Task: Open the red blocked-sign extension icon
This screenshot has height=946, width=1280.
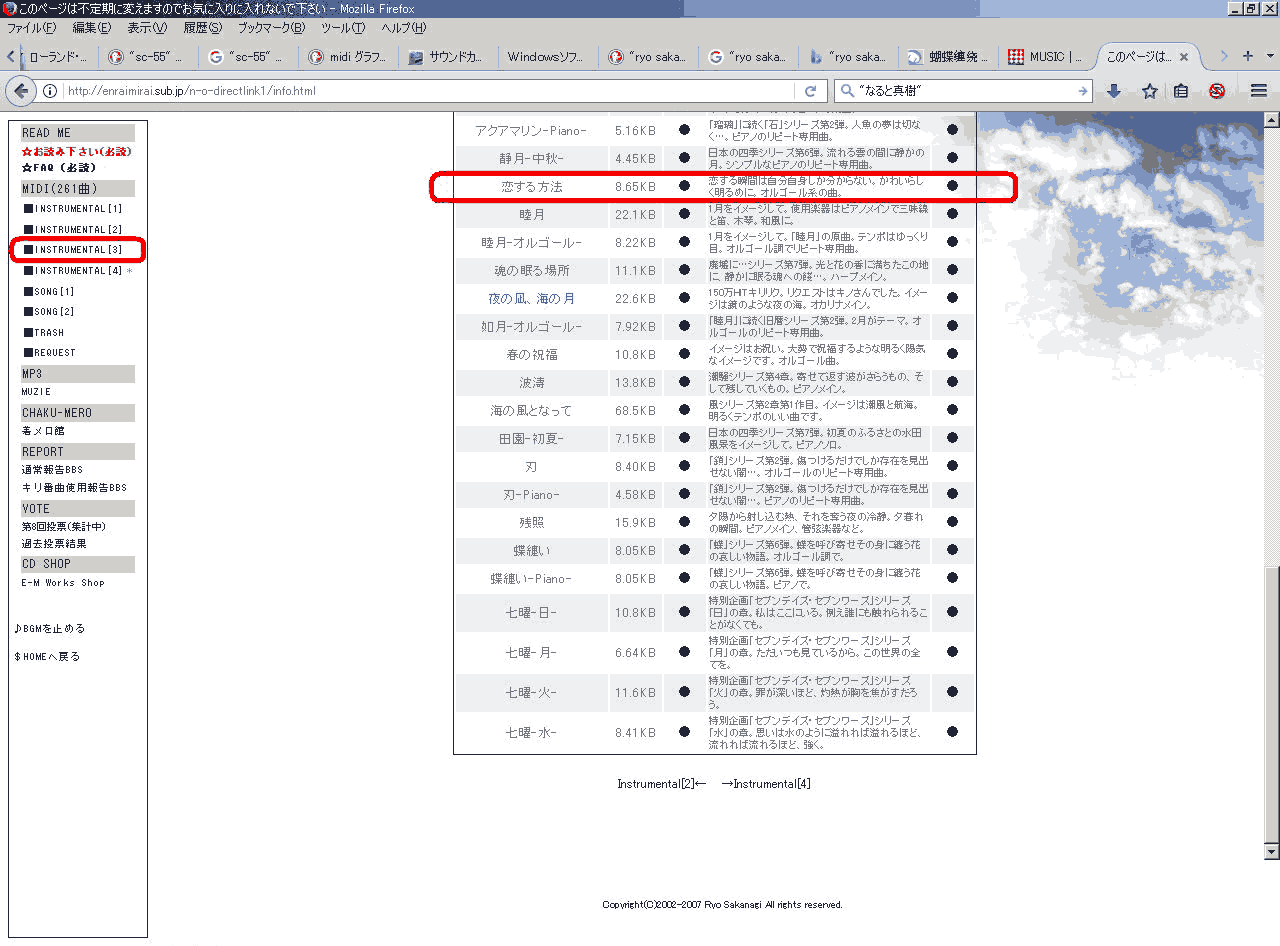Action: click(1217, 91)
